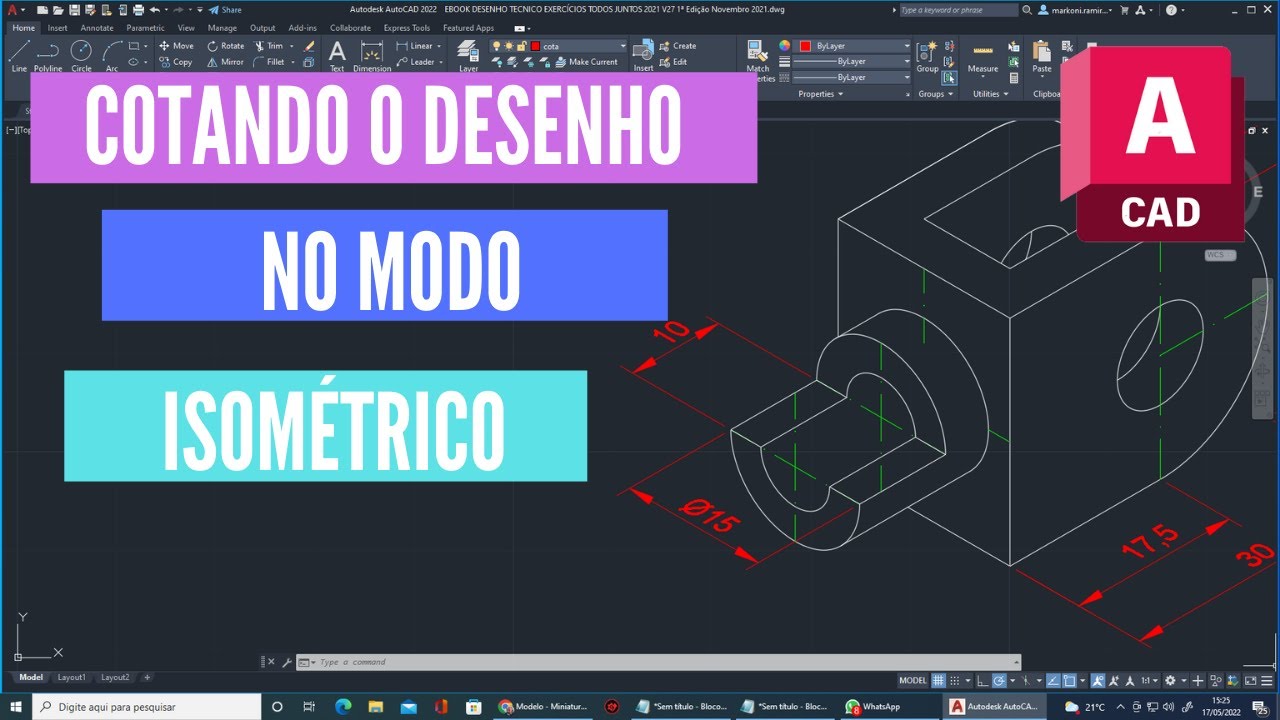Expand the Properties panel
Screen dimensions: 1280x720
click(x=820, y=94)
